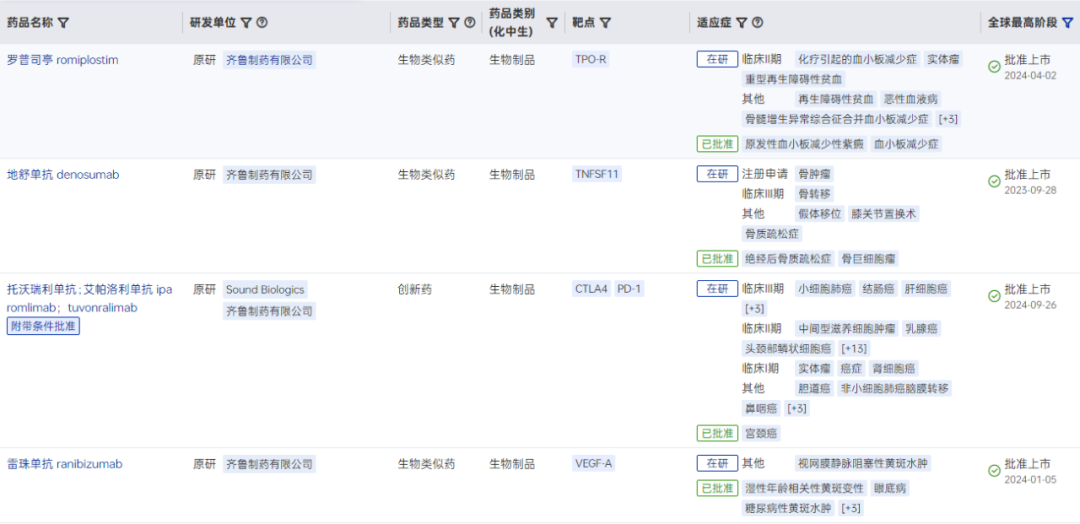Viewport: 1080px width, 524px height.
Task: Click 恶性血液病 indication tag
Action: pyautogui.click(x=911, y=99)
